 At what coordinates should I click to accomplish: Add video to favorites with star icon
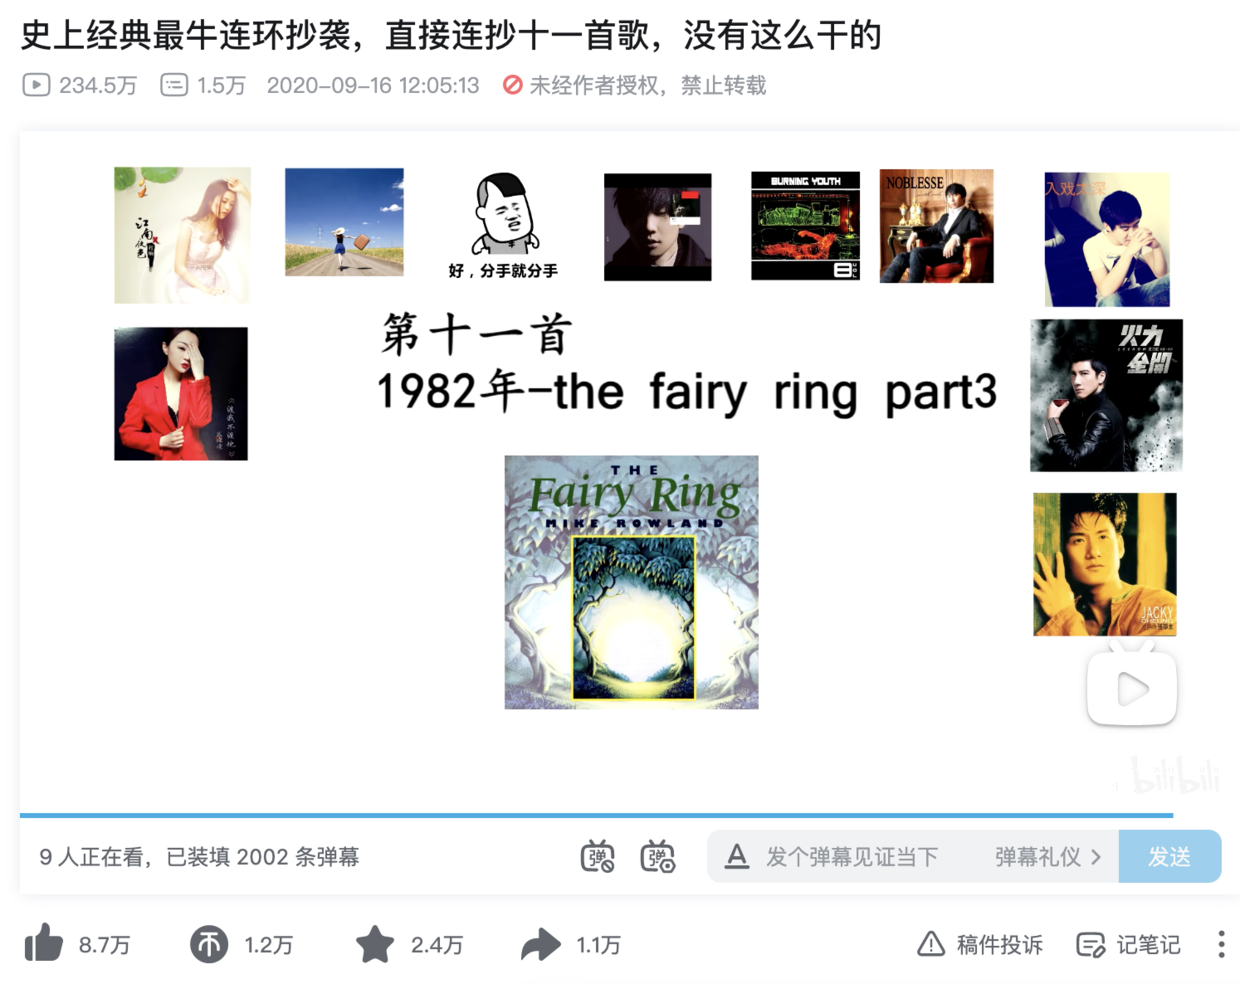click(x=375, y=944)
